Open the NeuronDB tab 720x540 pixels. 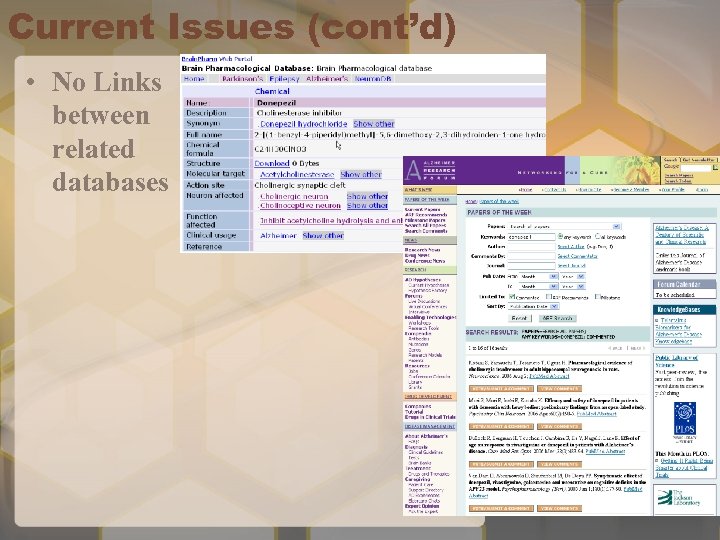tap(373, 79)
